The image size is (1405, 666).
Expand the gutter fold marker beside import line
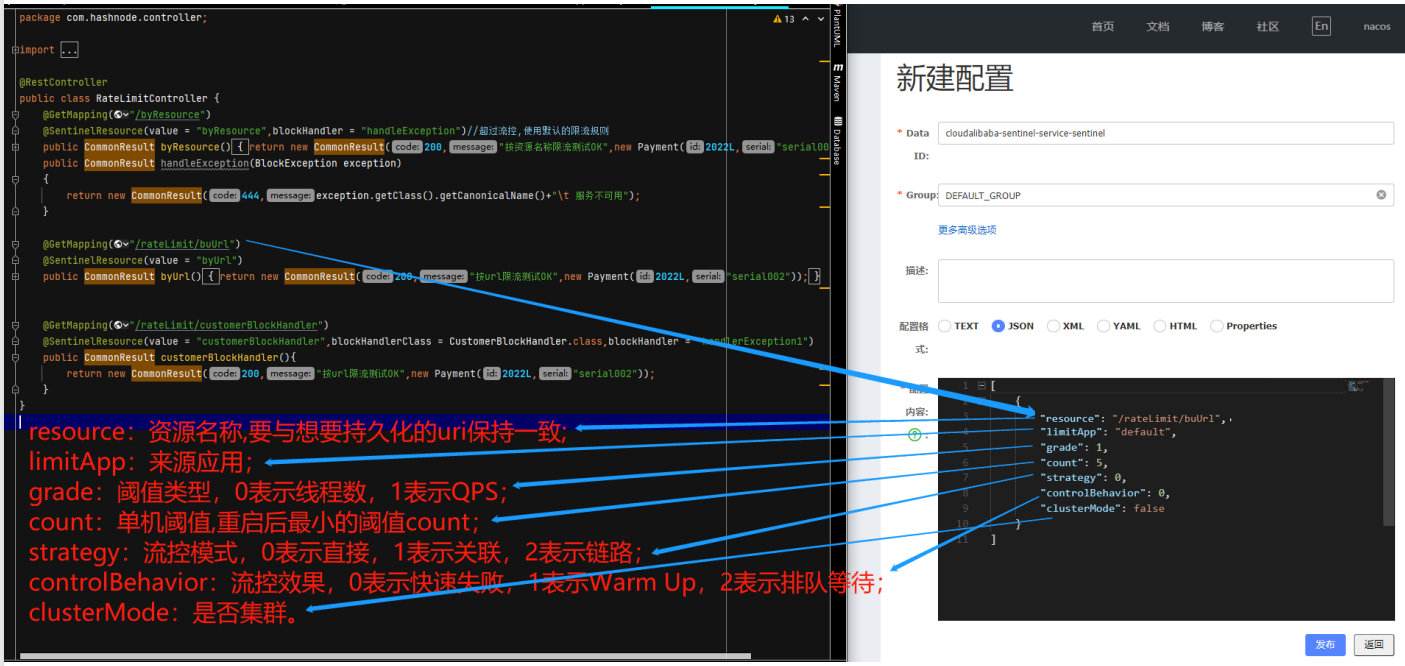16,50
